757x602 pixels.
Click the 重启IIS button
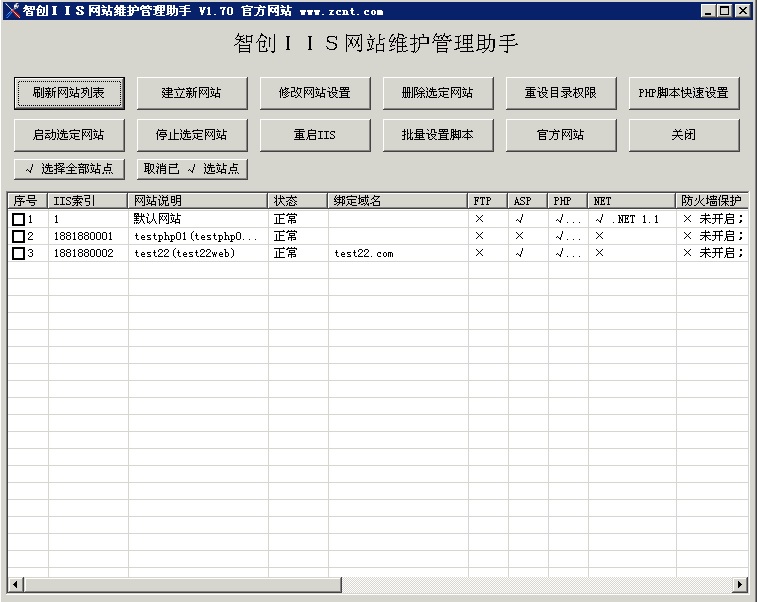click(x=315, y=135)
